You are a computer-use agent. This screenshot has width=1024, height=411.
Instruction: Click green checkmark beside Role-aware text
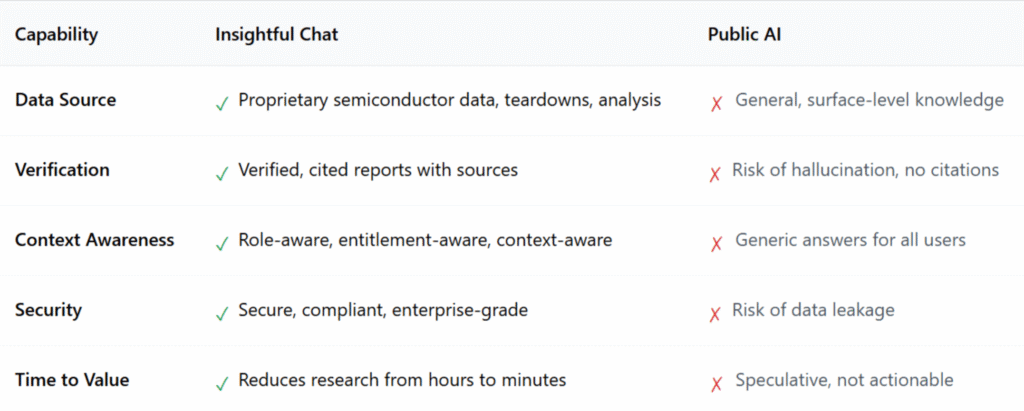tap(222, 243)
